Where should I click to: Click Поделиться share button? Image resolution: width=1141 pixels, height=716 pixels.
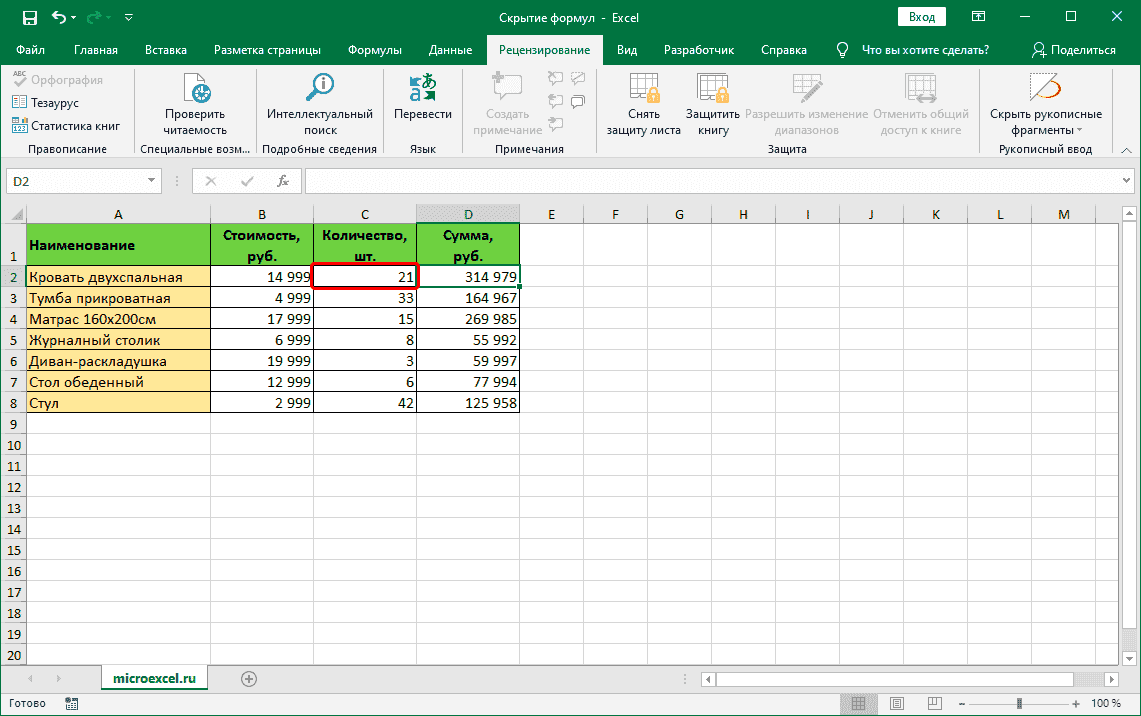1074,50
